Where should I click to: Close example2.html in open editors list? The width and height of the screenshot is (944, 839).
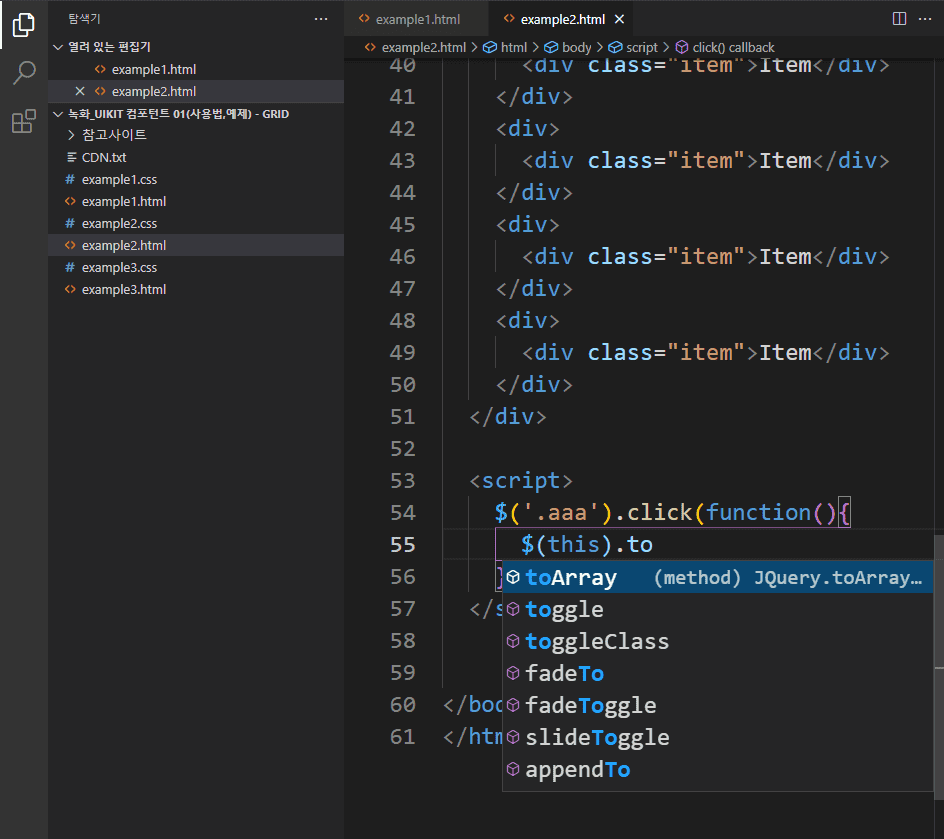80,91
